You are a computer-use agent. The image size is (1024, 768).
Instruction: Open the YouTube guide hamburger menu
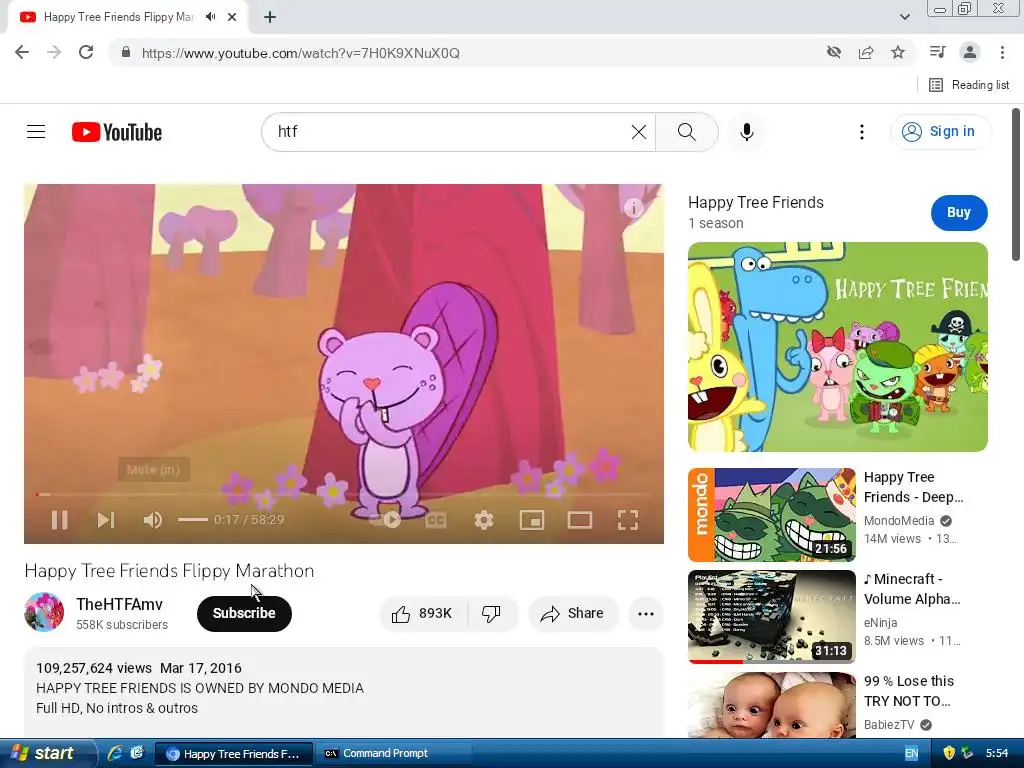click(x=36, y=132)
